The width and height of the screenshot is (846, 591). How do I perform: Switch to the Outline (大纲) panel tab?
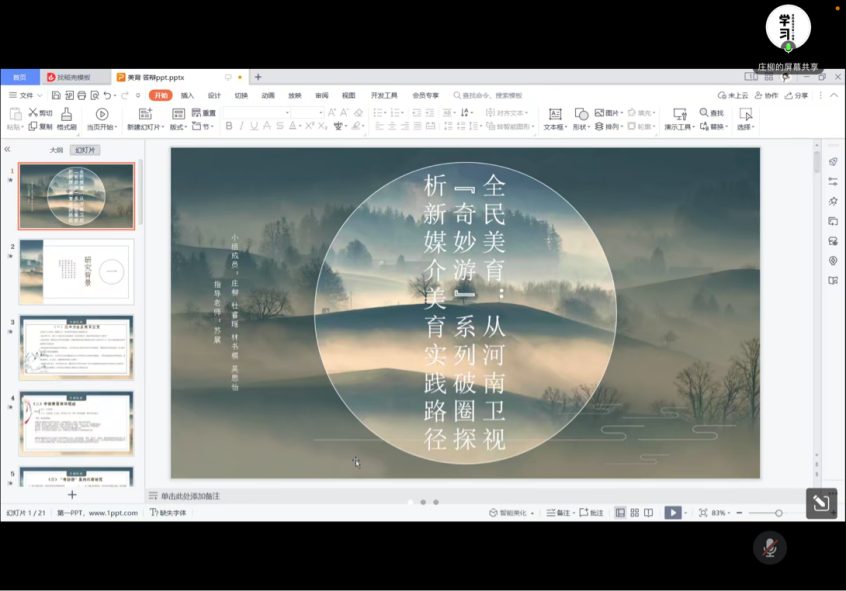(x=57, y=150)
